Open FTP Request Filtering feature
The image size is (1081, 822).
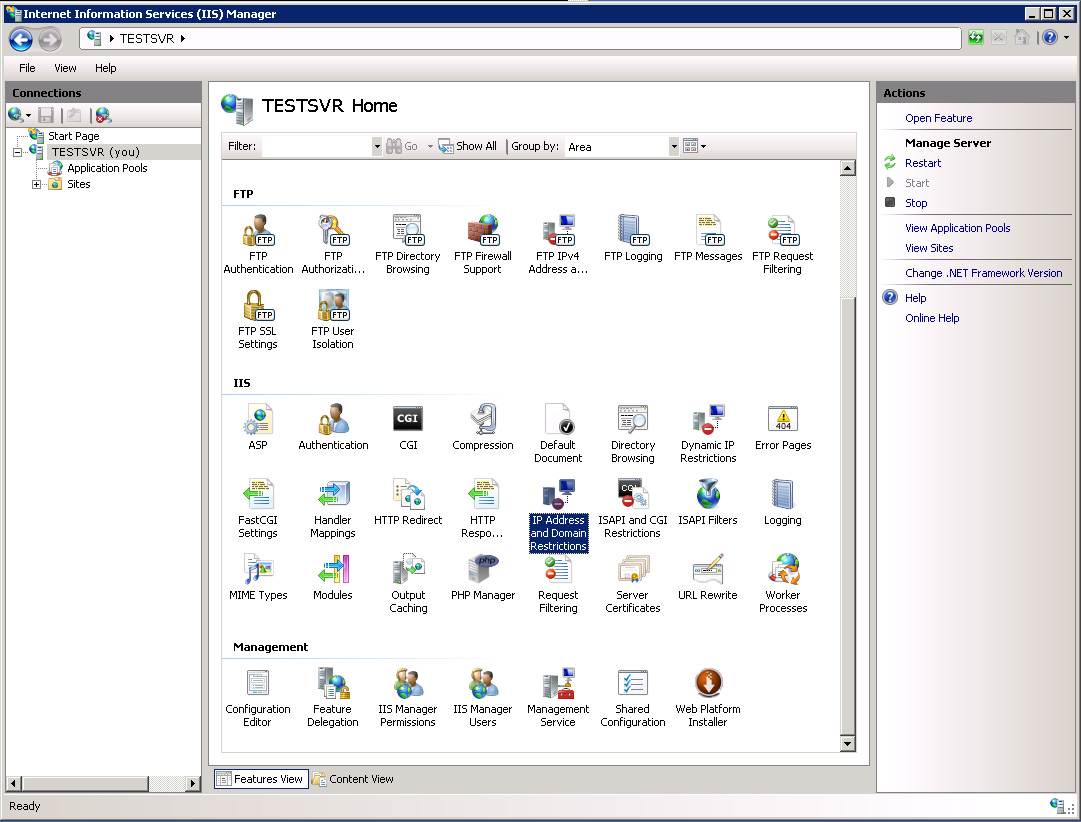782,244
